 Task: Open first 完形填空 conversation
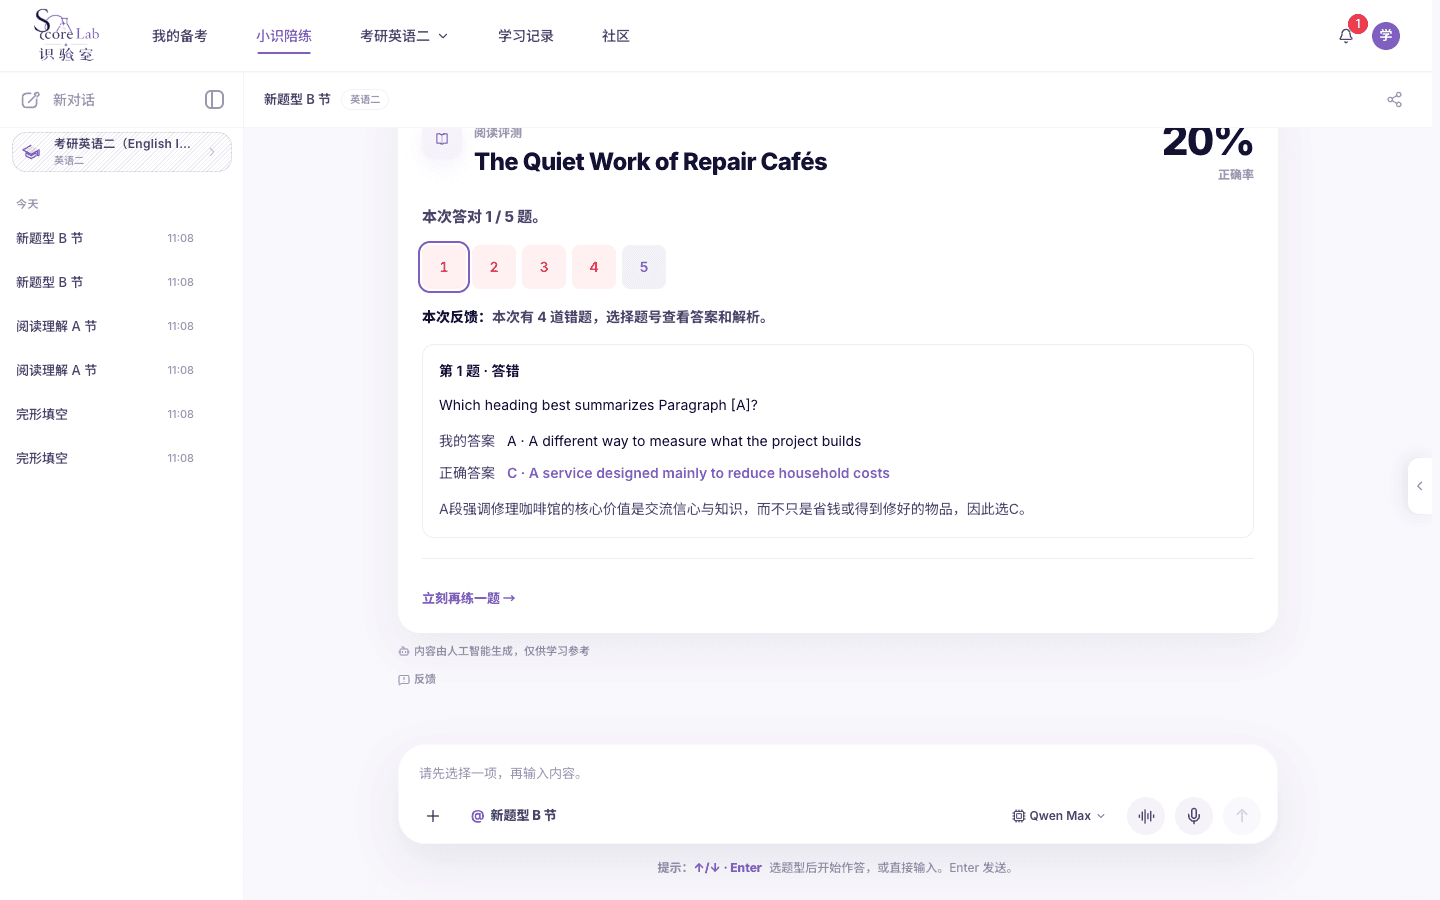click(x=122, y=414)
